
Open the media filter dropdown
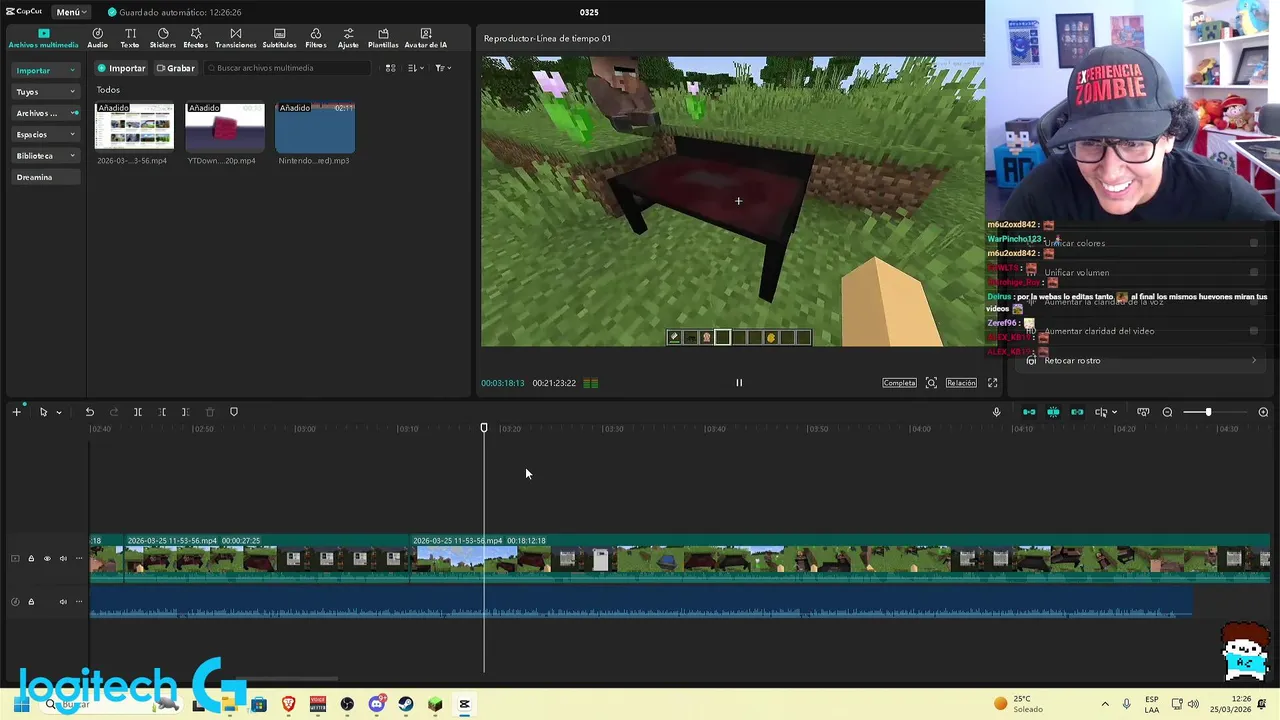[x=443, y=68]
